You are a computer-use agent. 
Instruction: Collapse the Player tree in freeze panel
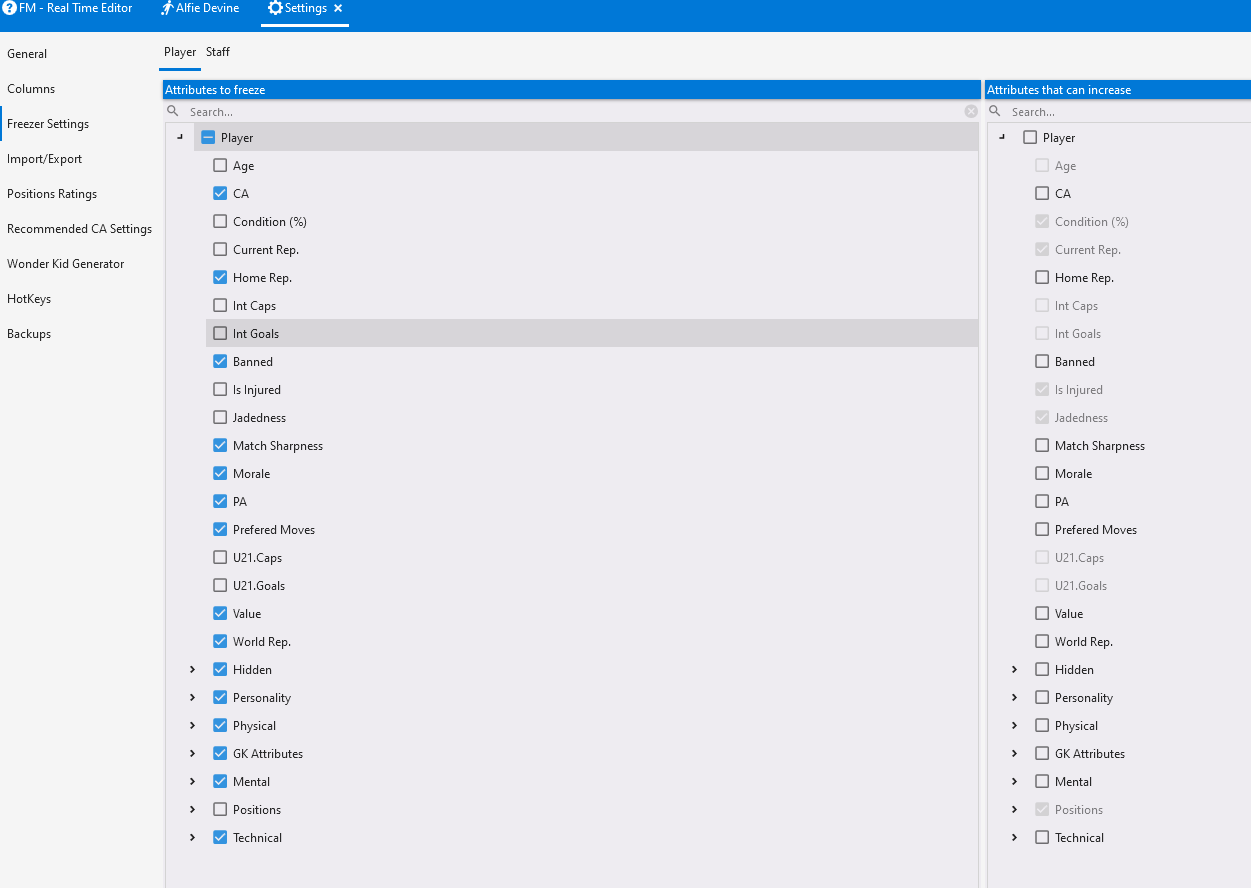click(x=180, y=138)
